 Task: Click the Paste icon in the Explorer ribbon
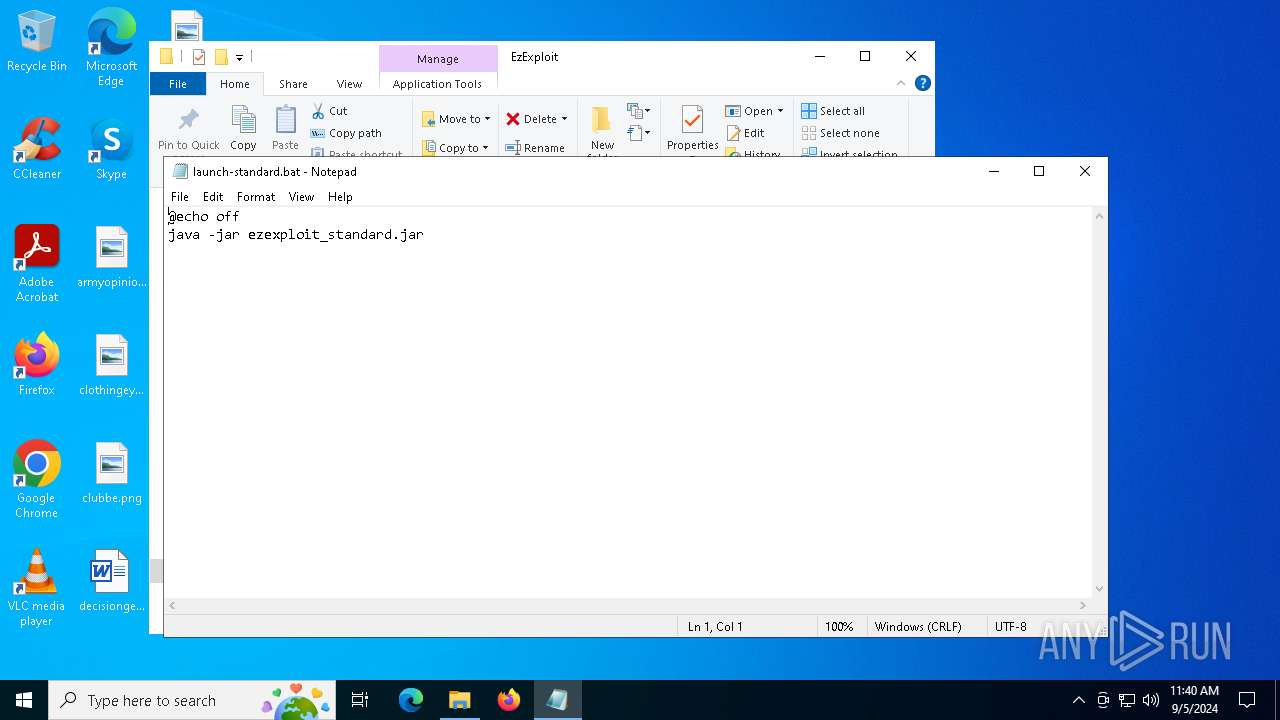285,127
